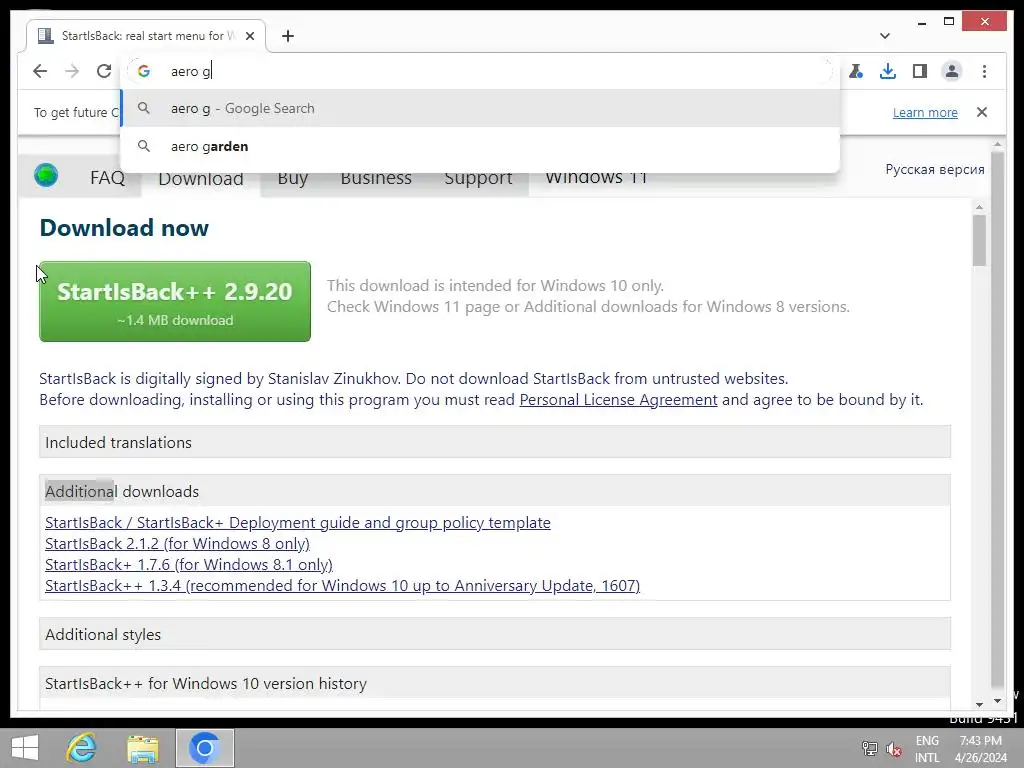Dismiss the notification bar with its X

[982, 112]
